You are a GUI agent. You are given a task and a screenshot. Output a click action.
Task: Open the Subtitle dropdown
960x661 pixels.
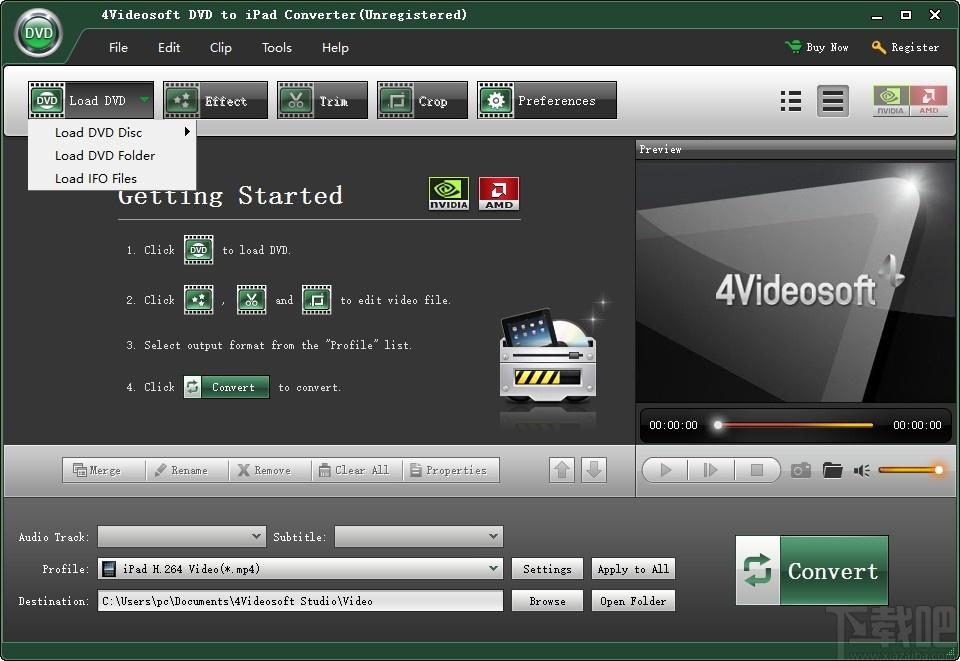click(x=419, y=536)
